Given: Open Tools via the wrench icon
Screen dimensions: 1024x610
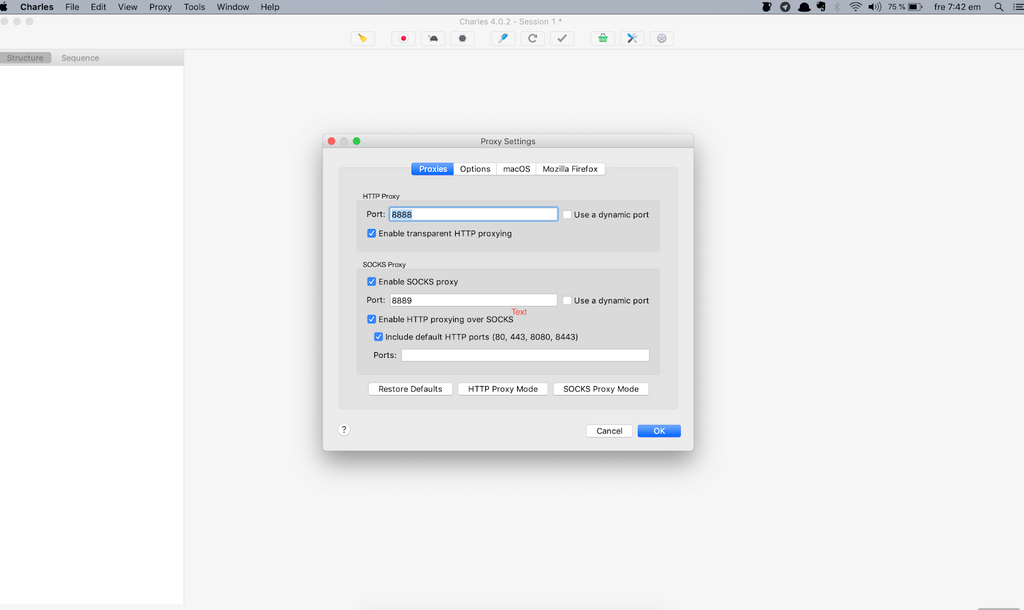Looking at the screenshot, I should click(x=632, y=39).
